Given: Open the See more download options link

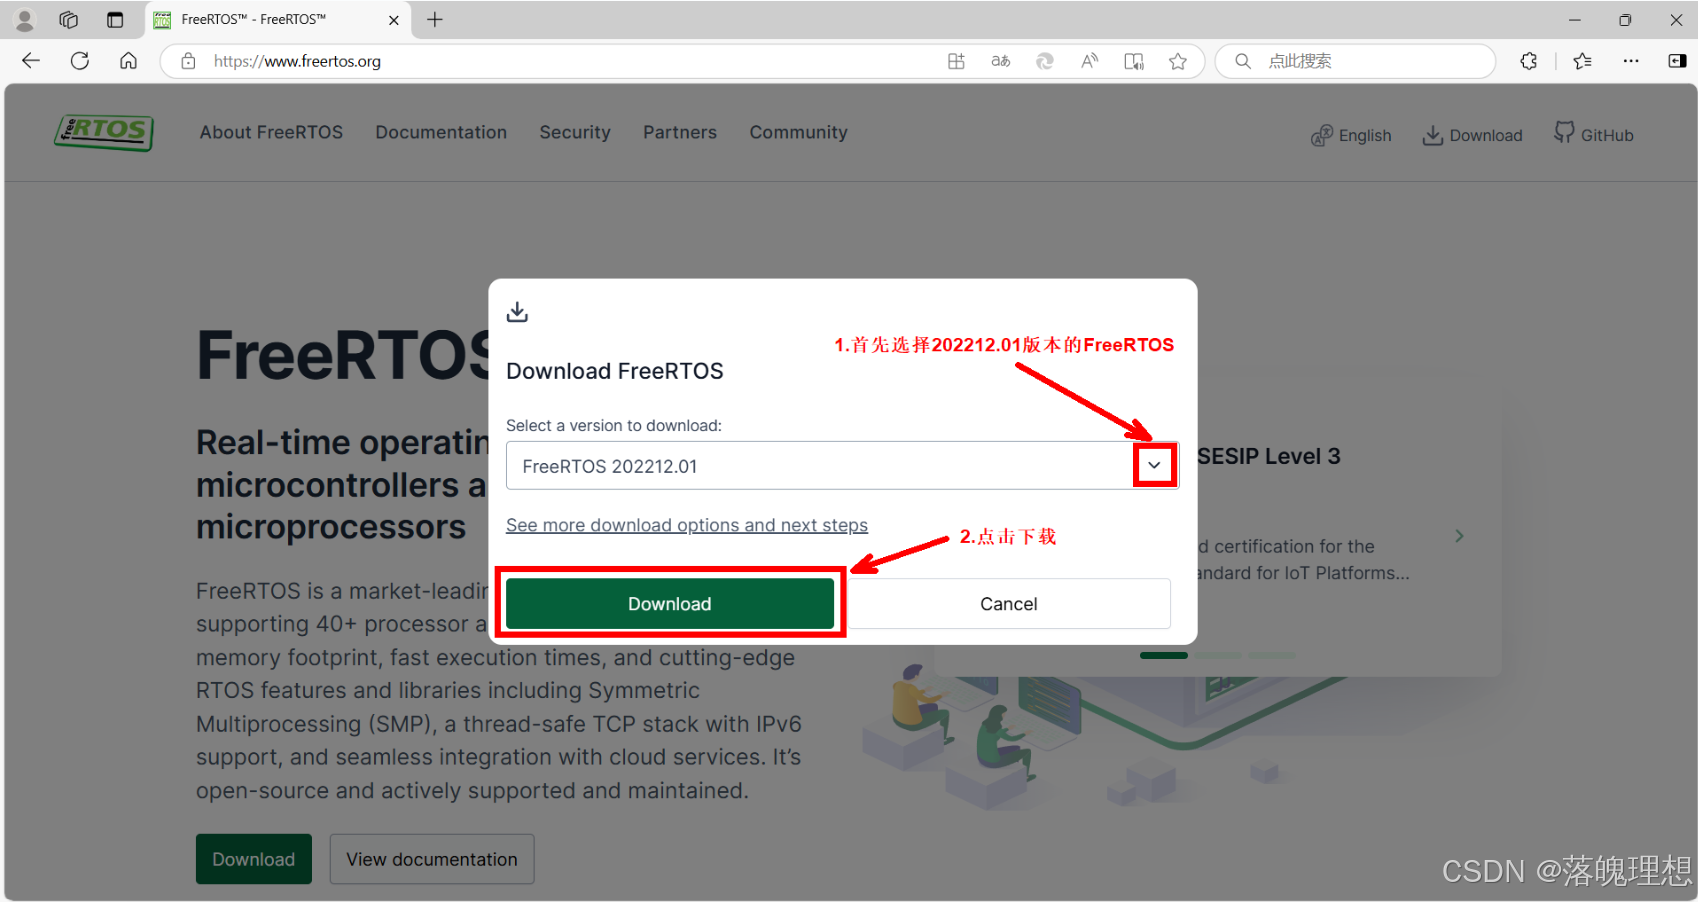Looking at the screenshot, I should 687,524.
